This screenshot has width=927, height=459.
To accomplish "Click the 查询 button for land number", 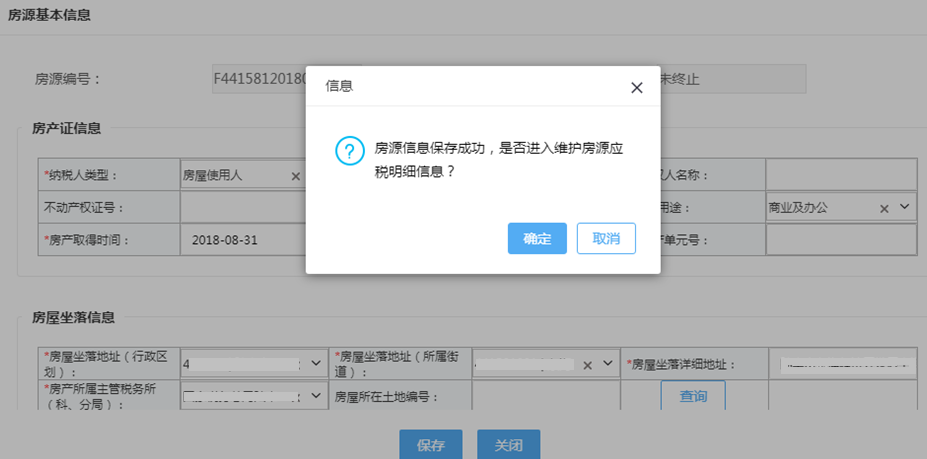I will 693,396.
